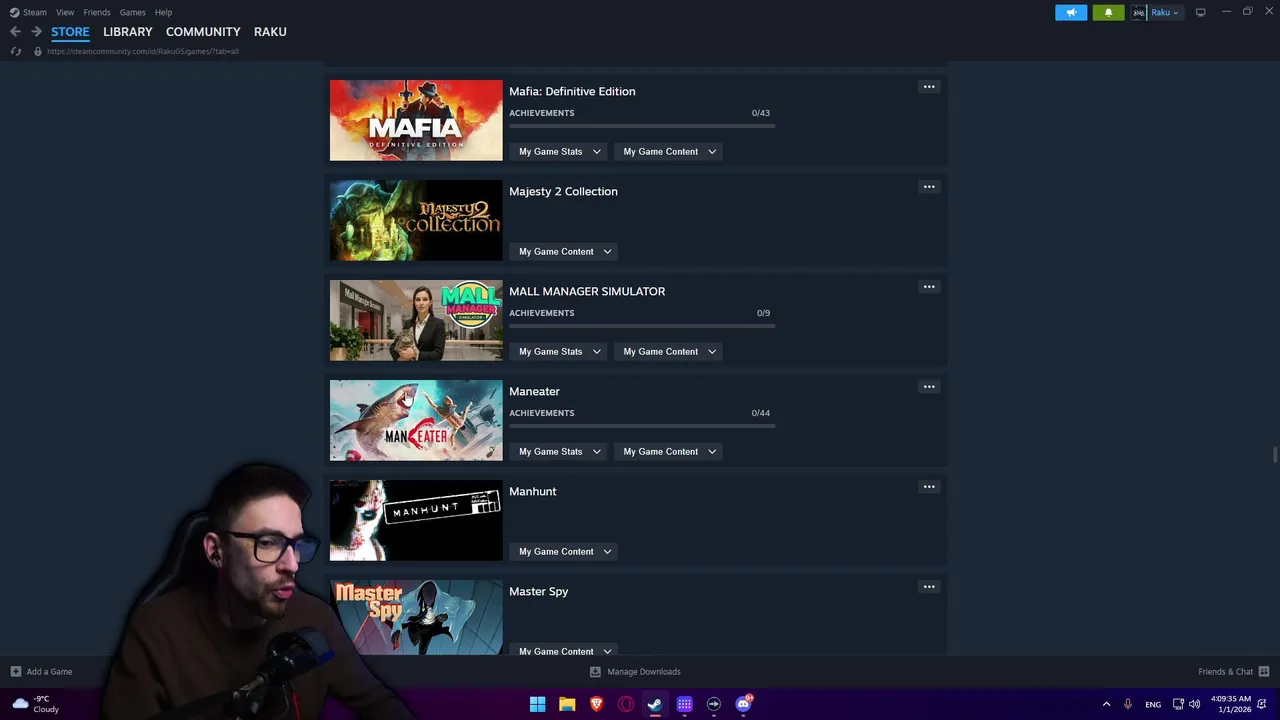
Task: Click the Add a Game label
Action: (x=49, y=672)
